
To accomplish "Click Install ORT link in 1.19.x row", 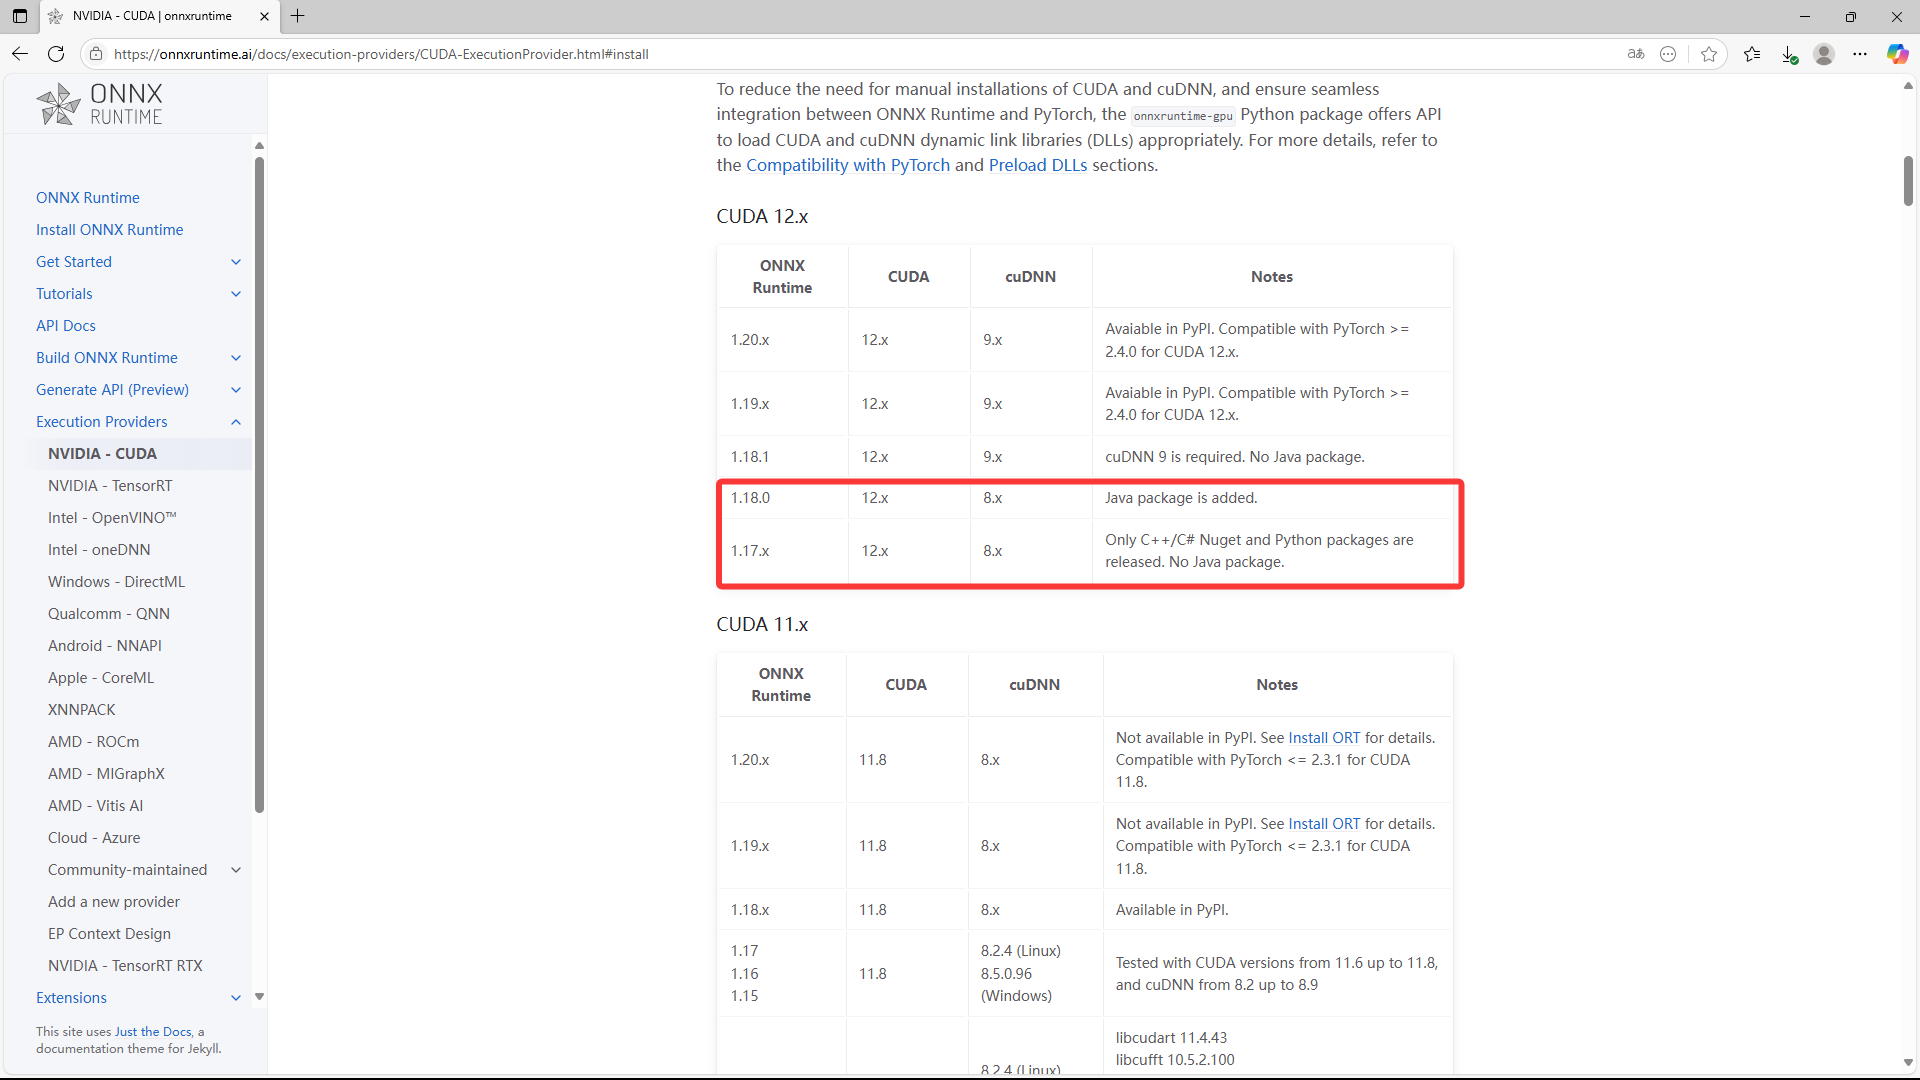I will click(x=1324, y=824).
